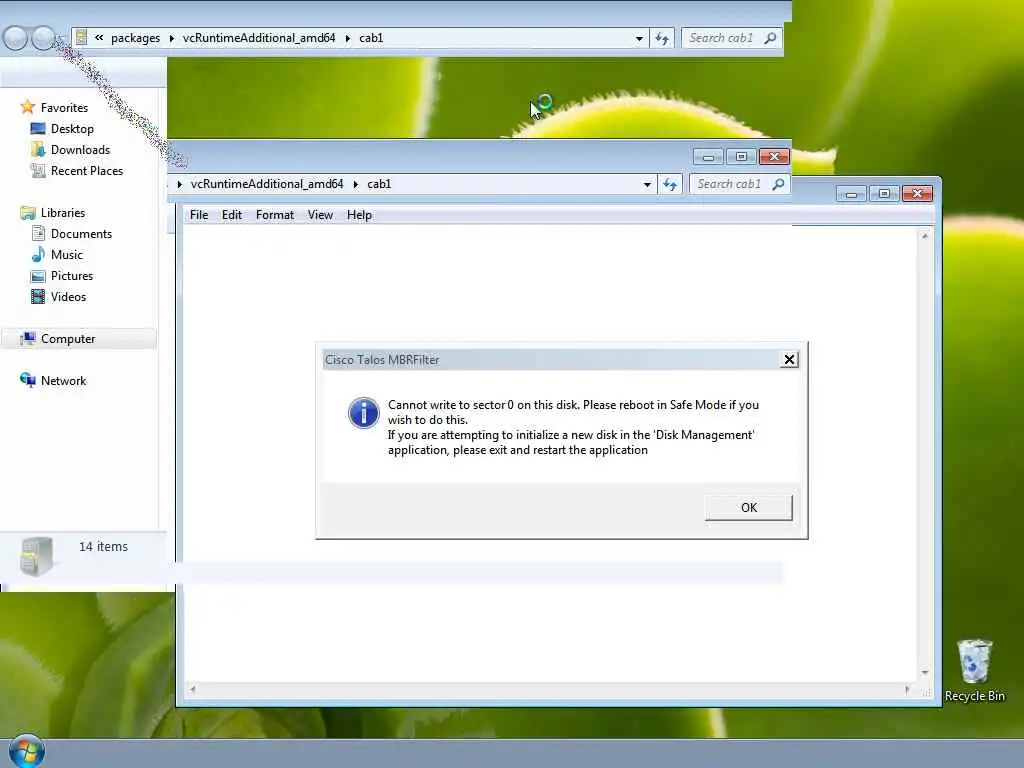Image resolution: width=1024 pixels, height=768 pixels.
Task: Click the Libraries folder icon
Action: click(27, 213)
